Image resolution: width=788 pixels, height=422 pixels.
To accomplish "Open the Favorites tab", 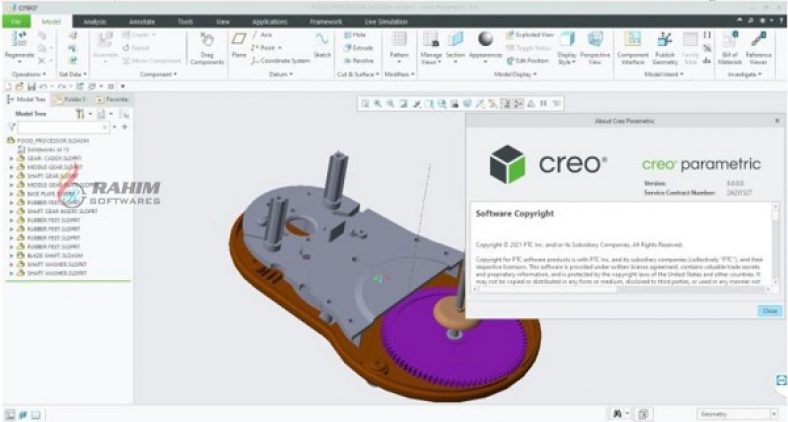I will [x=113, y=99].
